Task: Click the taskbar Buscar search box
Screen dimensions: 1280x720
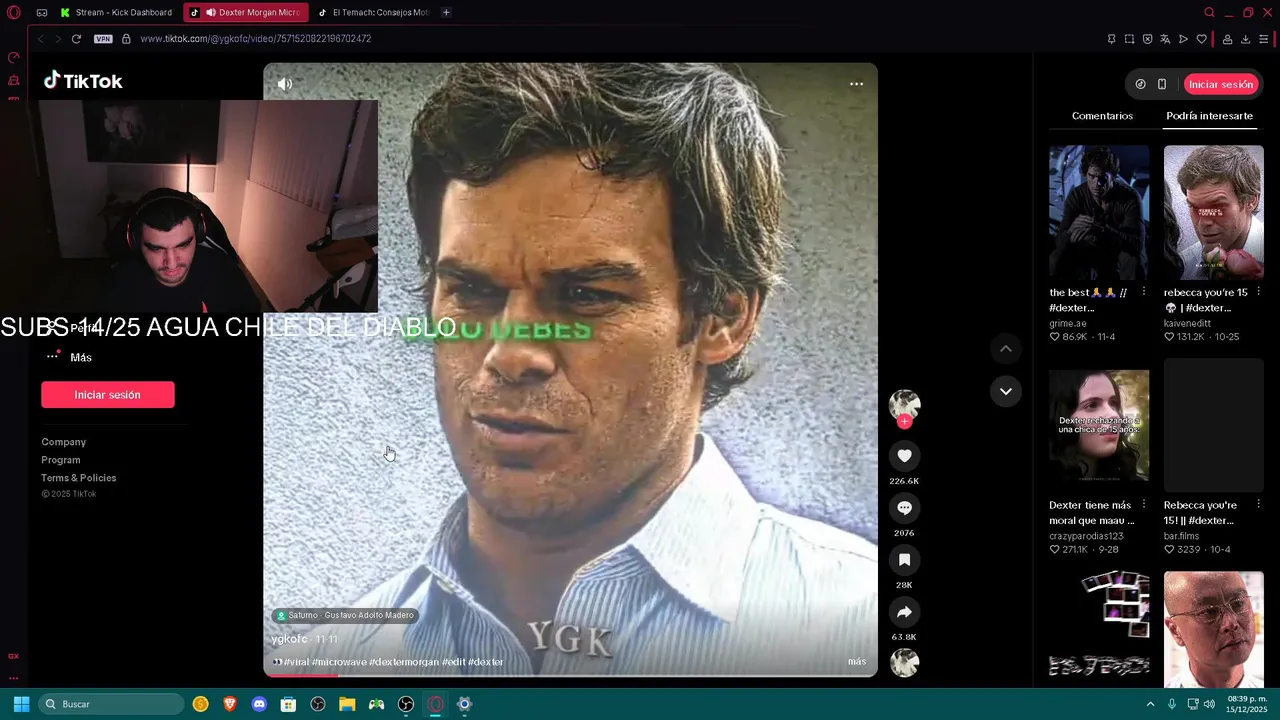Action: pos(111,704)
